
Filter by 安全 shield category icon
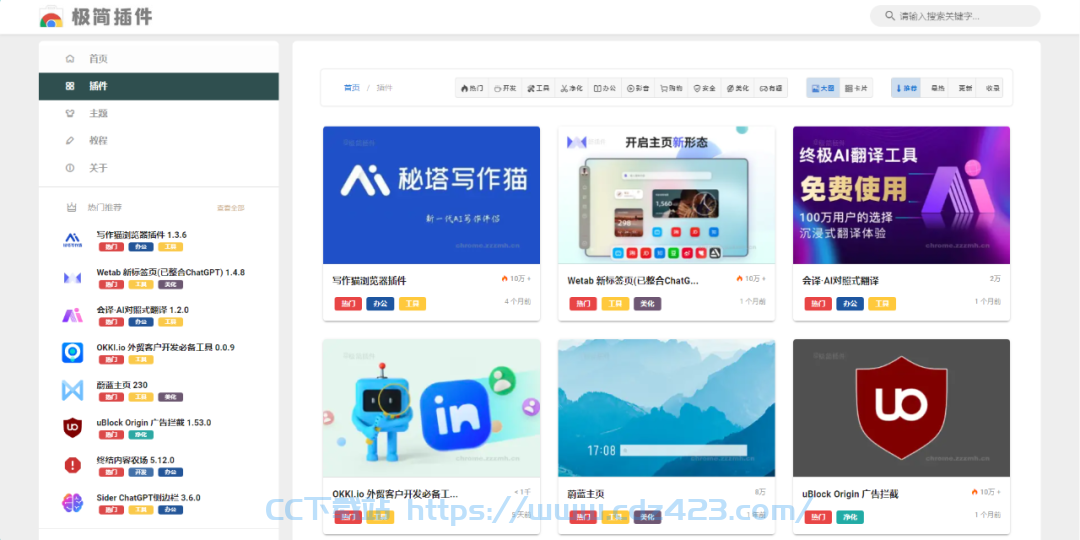tap(704, 88)
